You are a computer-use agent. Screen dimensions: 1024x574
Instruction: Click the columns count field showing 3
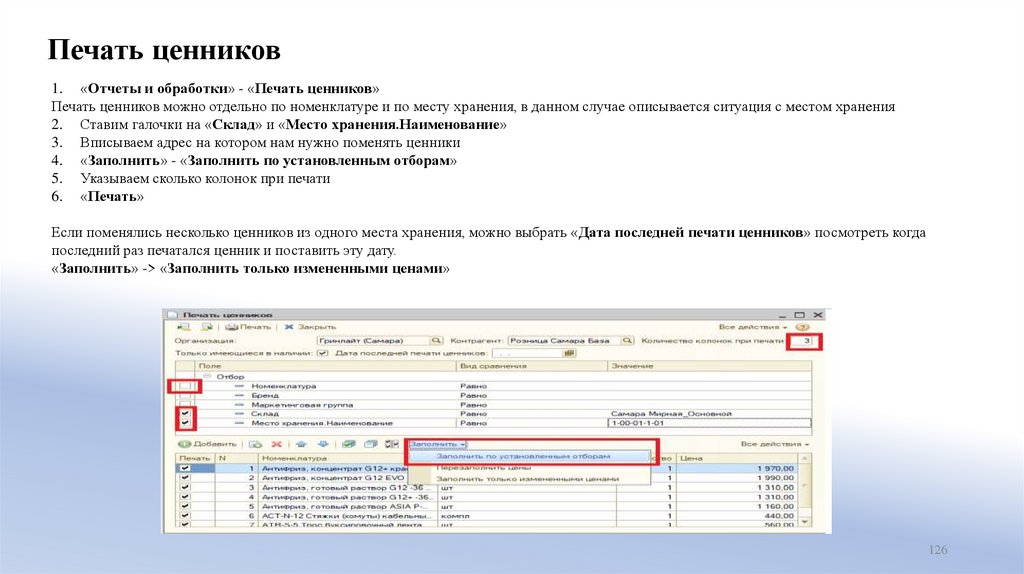803,341
